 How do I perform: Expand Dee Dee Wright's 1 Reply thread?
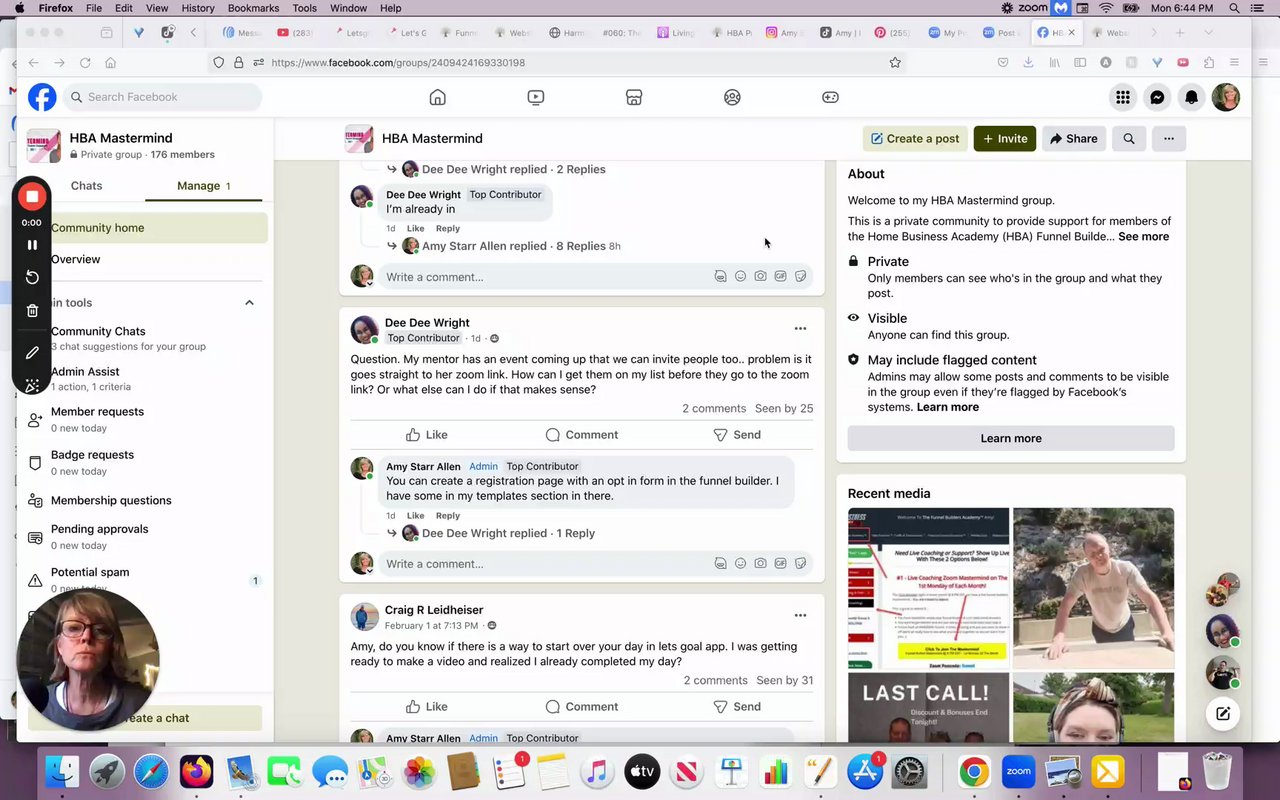[508, 533]
